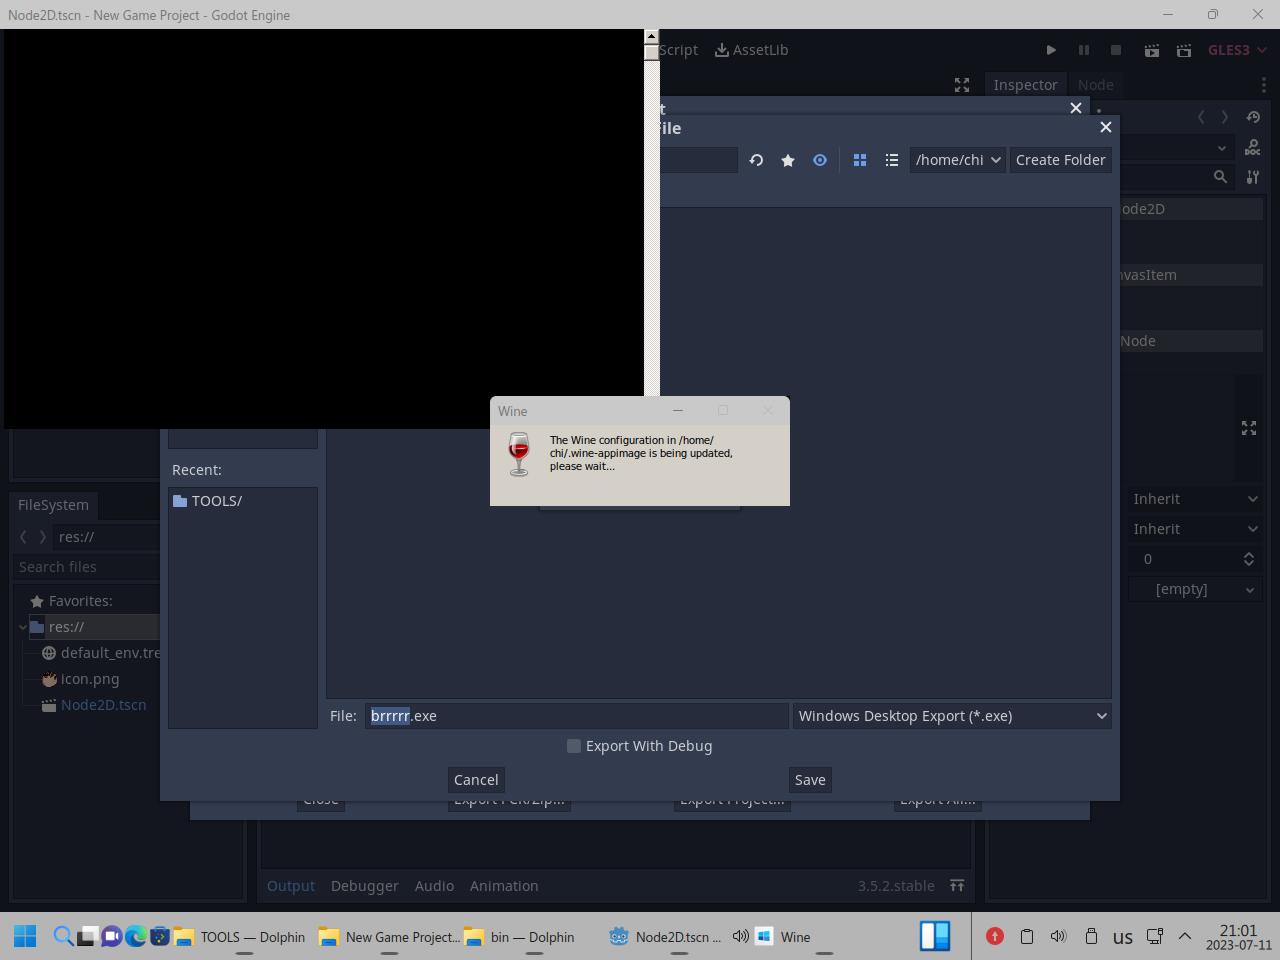
Task: Expand the Inspector property fullscreen icon
Action: click(x=1249, y=428)
